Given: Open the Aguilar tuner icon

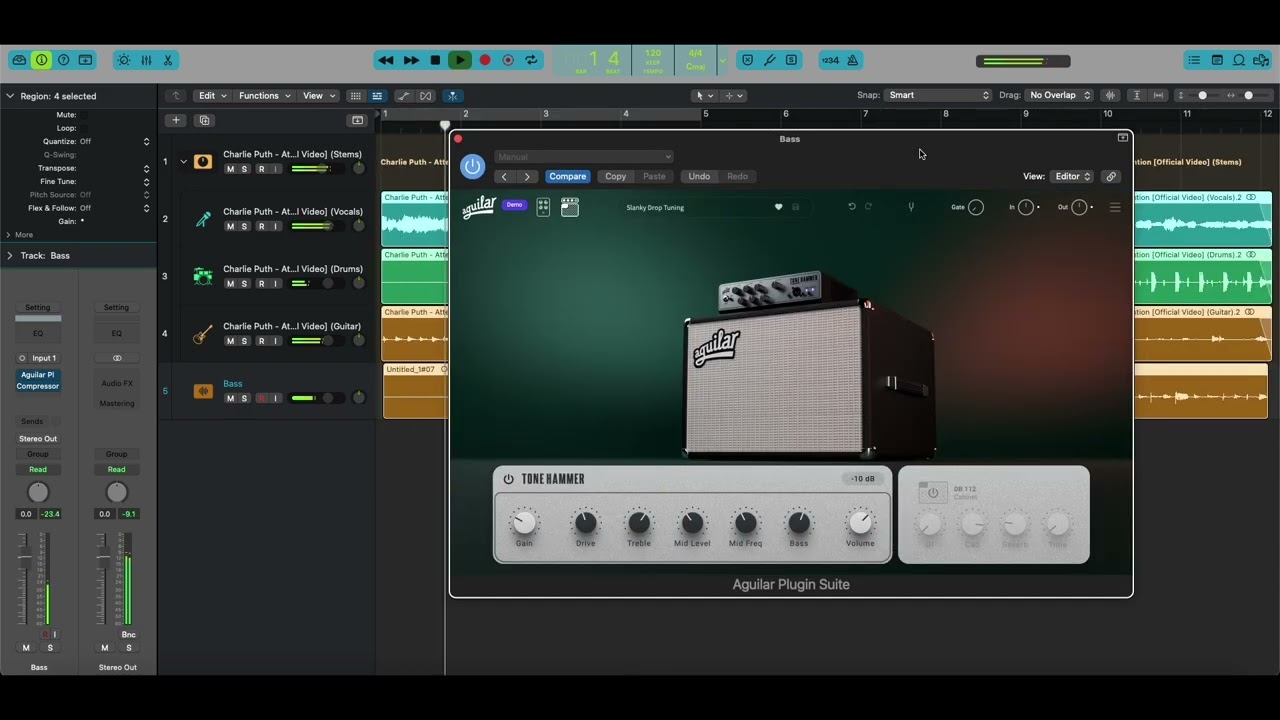Looking at the screenshot, I should (x=910, y=207).
